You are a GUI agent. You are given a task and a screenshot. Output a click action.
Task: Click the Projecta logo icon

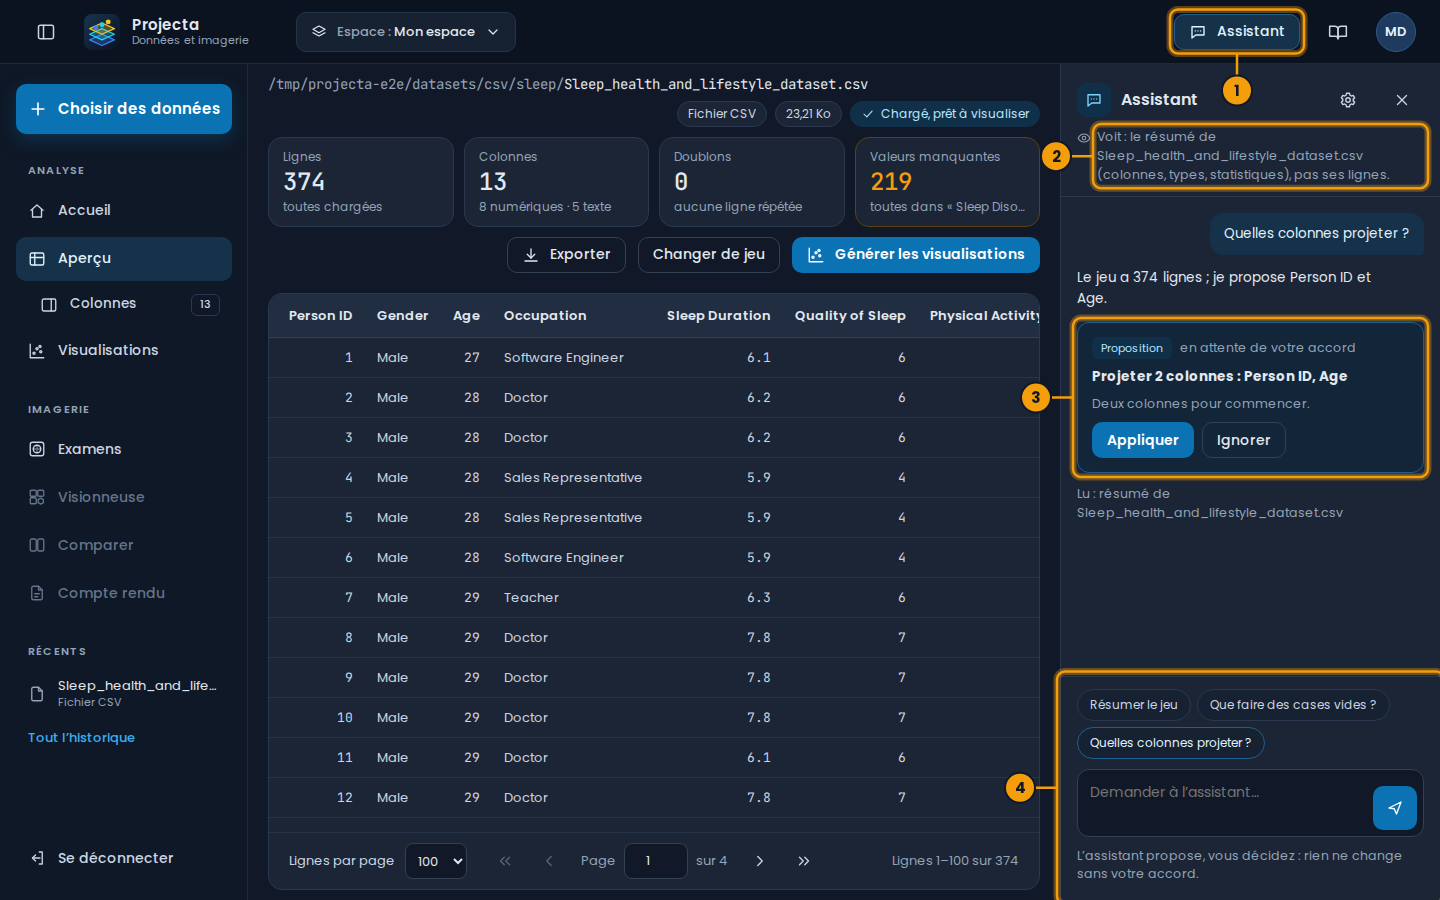102,32
